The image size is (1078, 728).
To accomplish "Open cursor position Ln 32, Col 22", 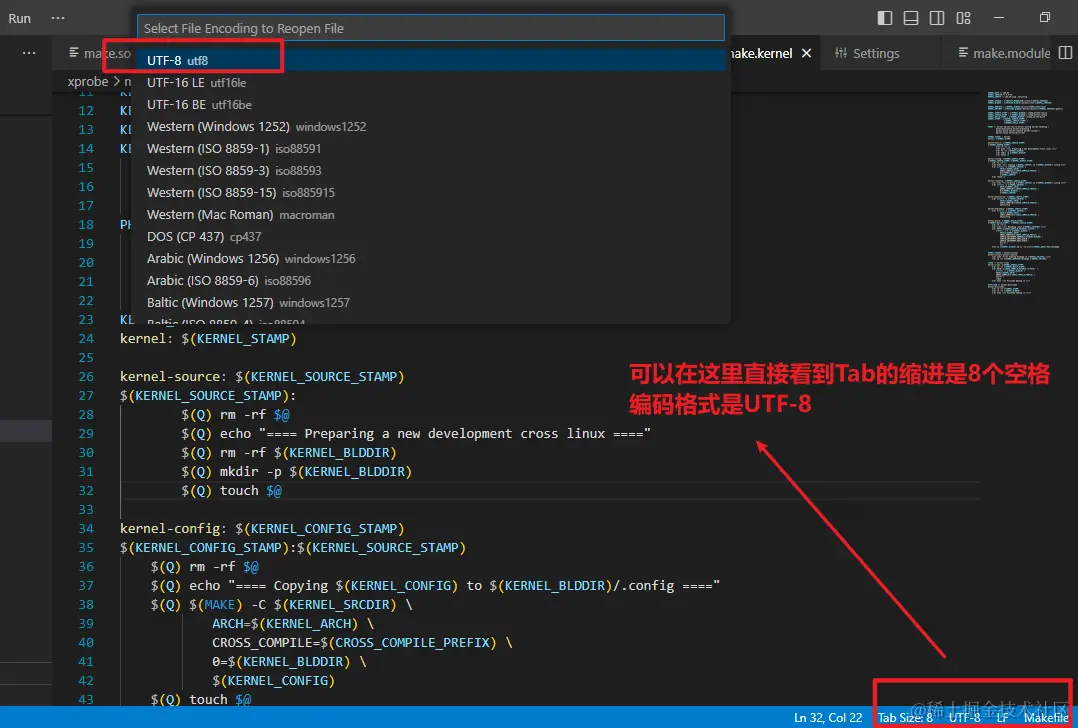I will tap(828, 718).
